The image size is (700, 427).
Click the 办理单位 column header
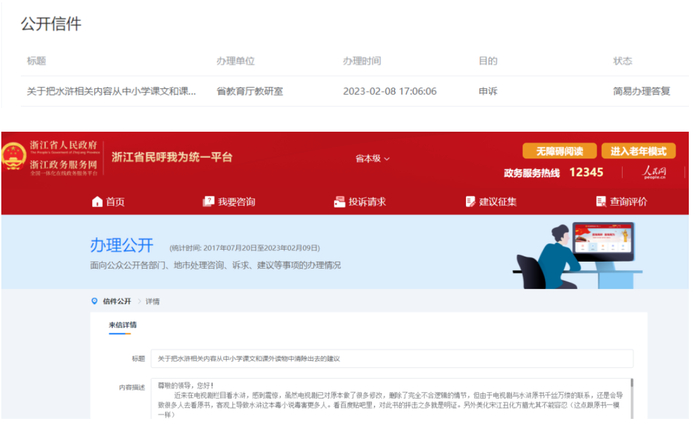pyautogui.click(x=235, y=61)
